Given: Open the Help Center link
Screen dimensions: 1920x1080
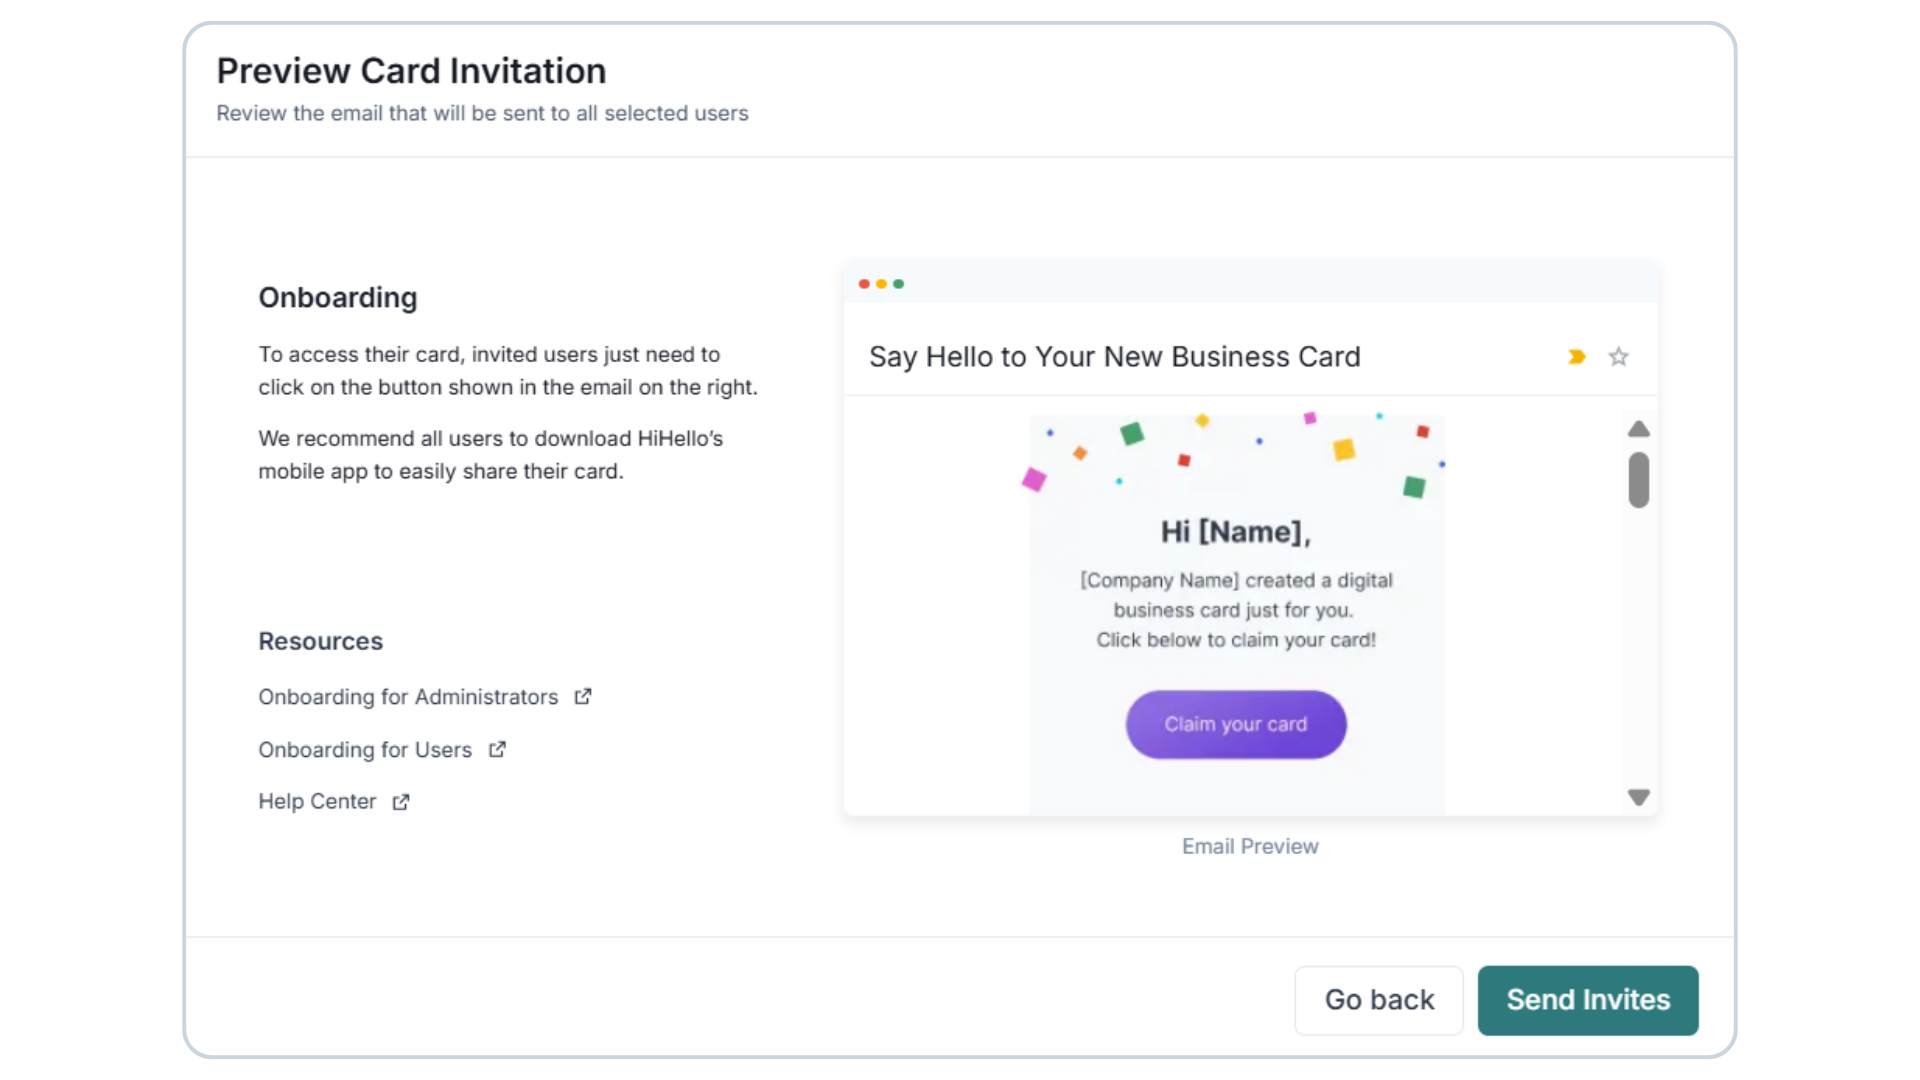Looking at the screenshot, I should pos(317,802).
